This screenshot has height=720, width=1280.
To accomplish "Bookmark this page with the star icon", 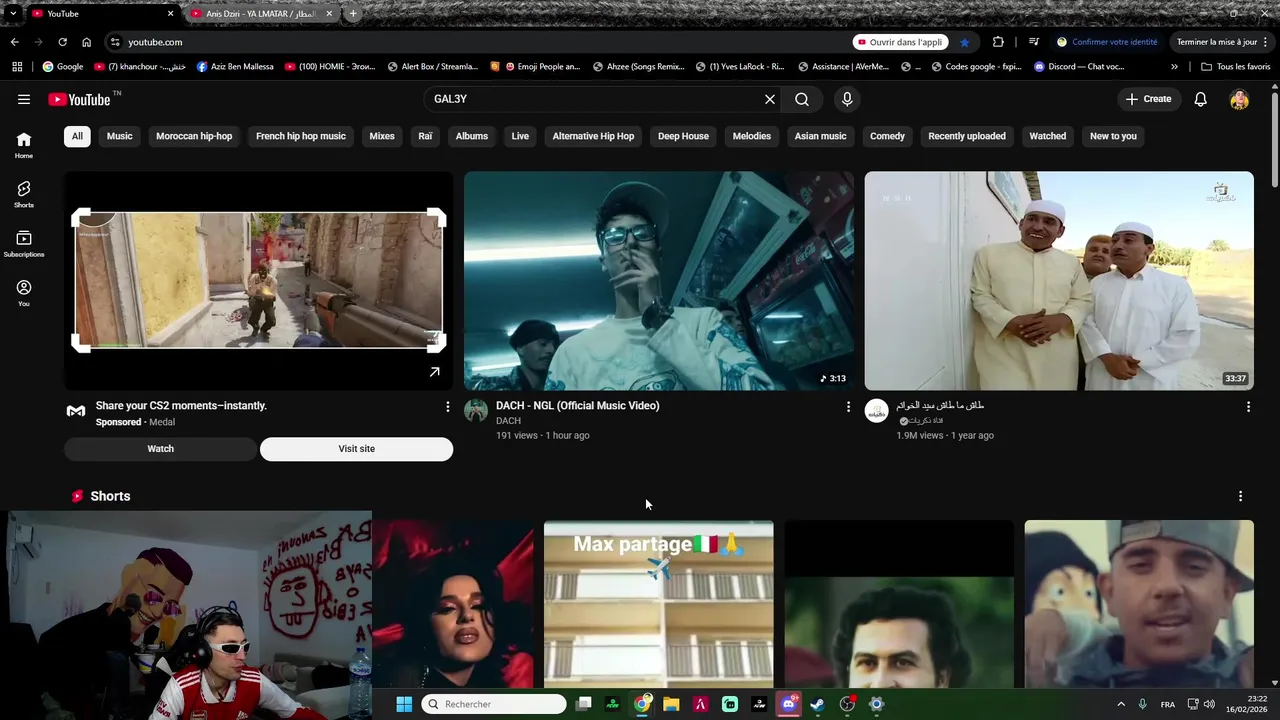I will (x=964, y=42).
